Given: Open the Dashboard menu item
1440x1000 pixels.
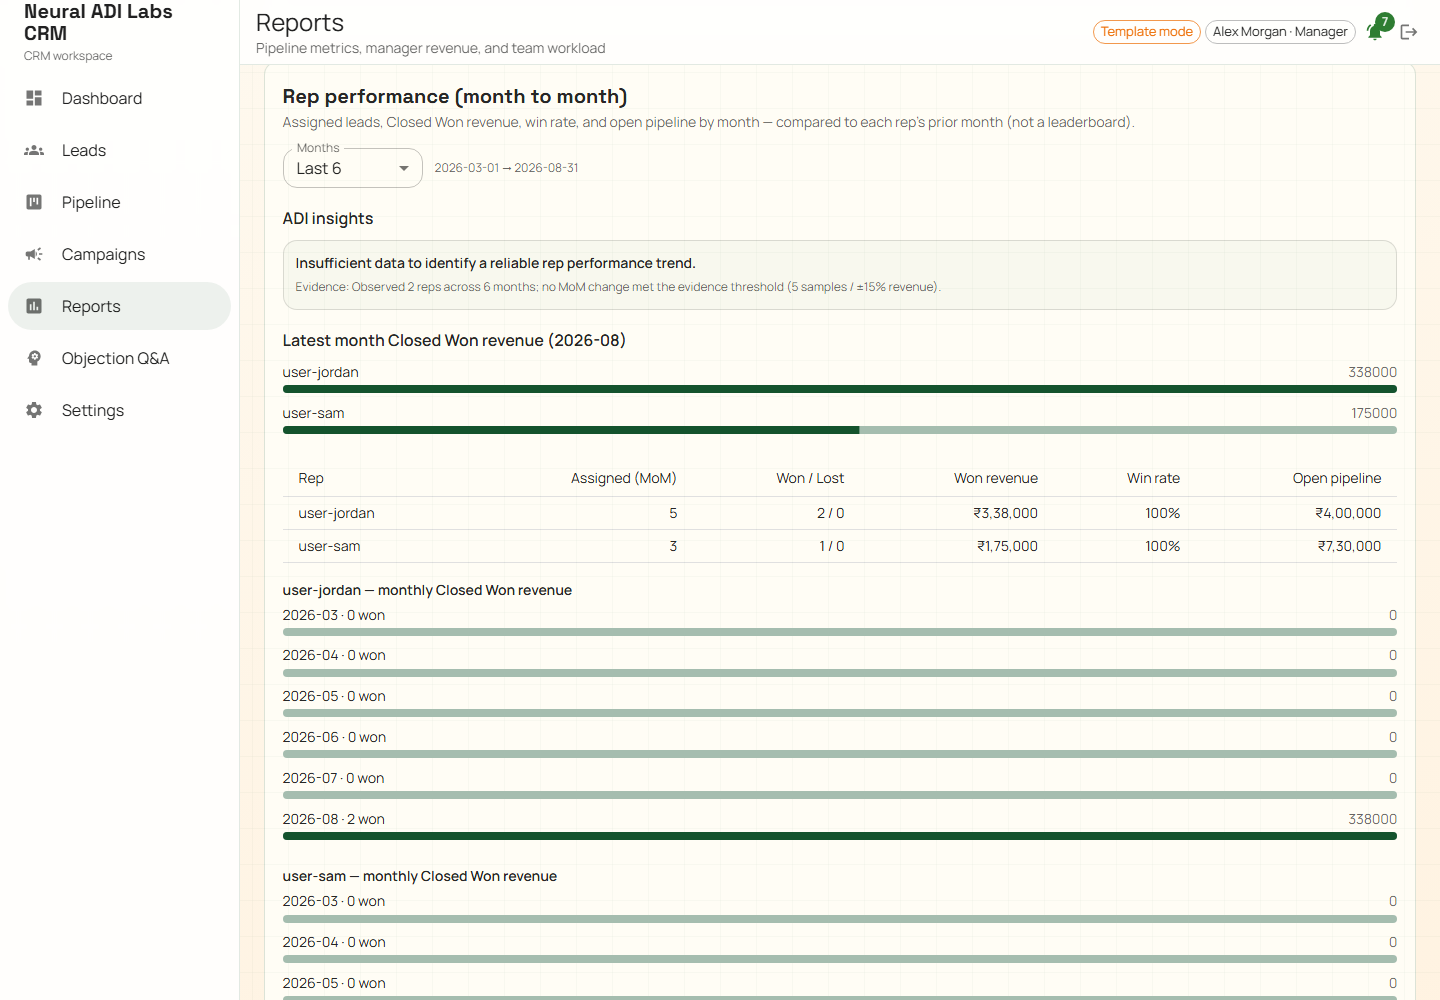Looking at the screenshot, I should (x=119, y=98).
